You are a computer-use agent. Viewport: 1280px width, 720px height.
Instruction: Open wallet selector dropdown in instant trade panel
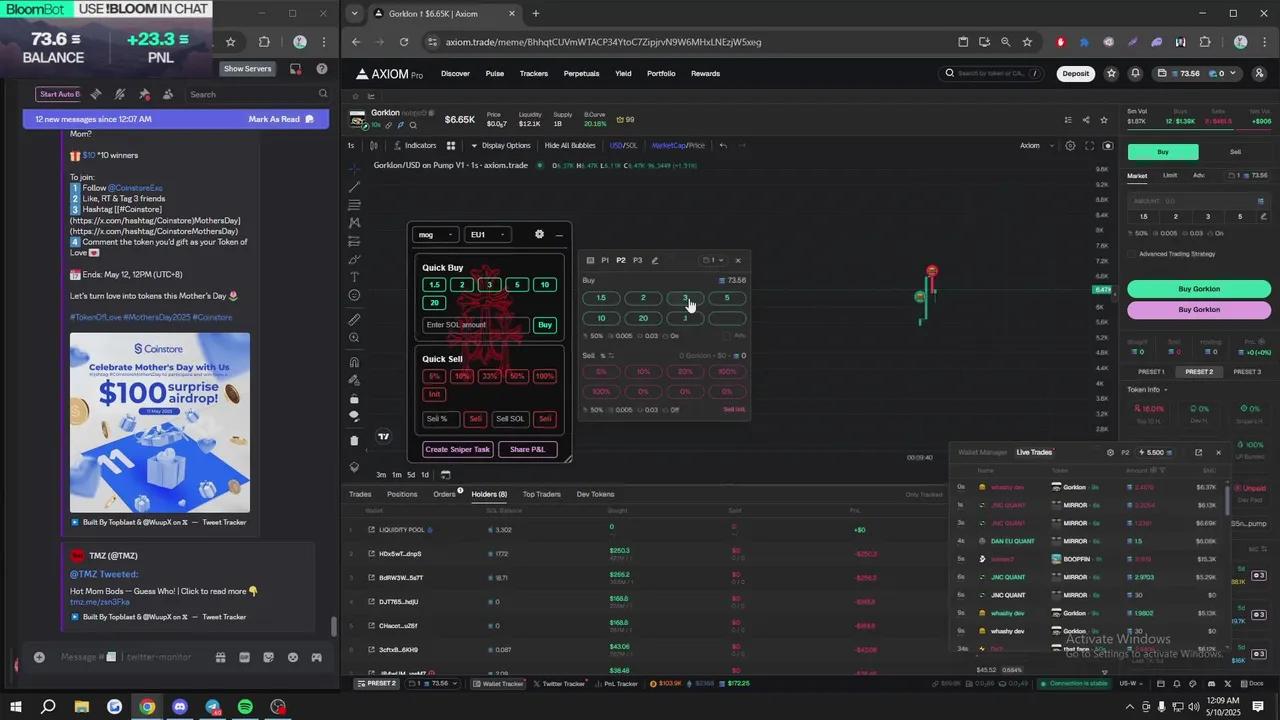(712, 260)
